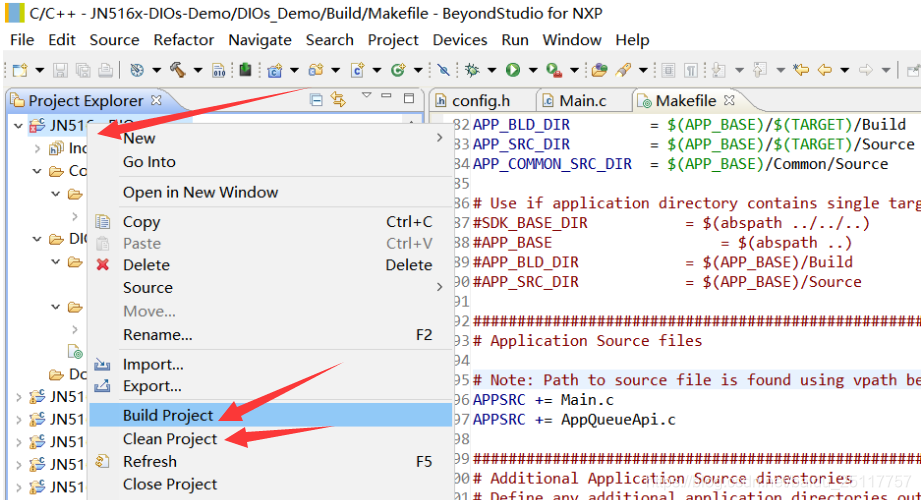Click the Debug bug icon
Screen dimensions: 921x500
[x=472, y=71]
